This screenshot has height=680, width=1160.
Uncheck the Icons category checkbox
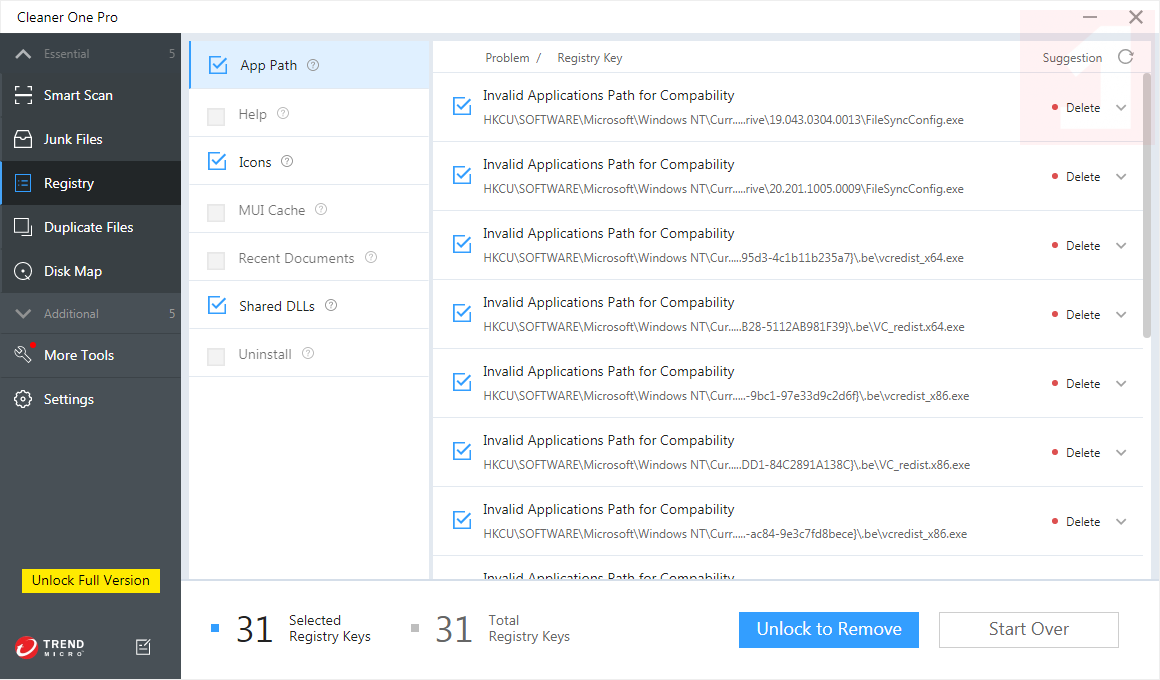coord(217,161)
